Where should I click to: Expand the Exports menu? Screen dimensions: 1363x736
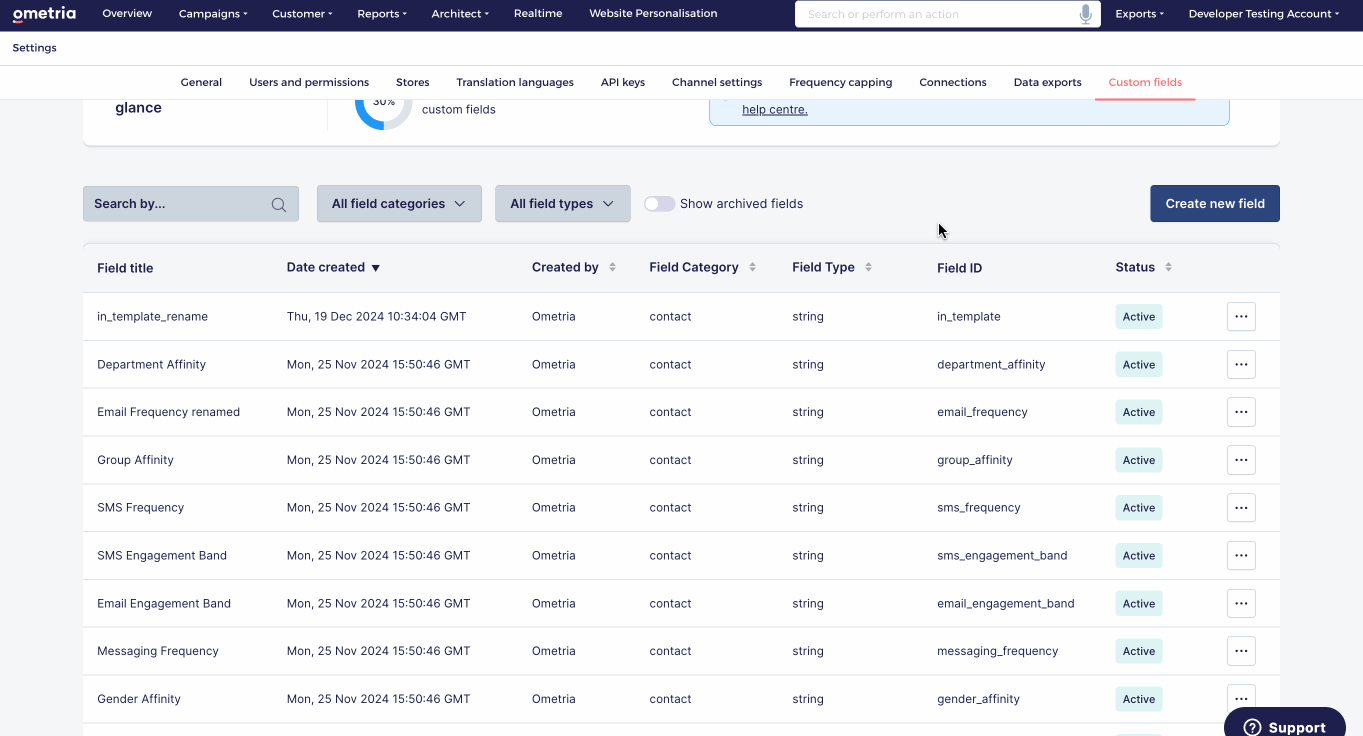[1140, 14]
